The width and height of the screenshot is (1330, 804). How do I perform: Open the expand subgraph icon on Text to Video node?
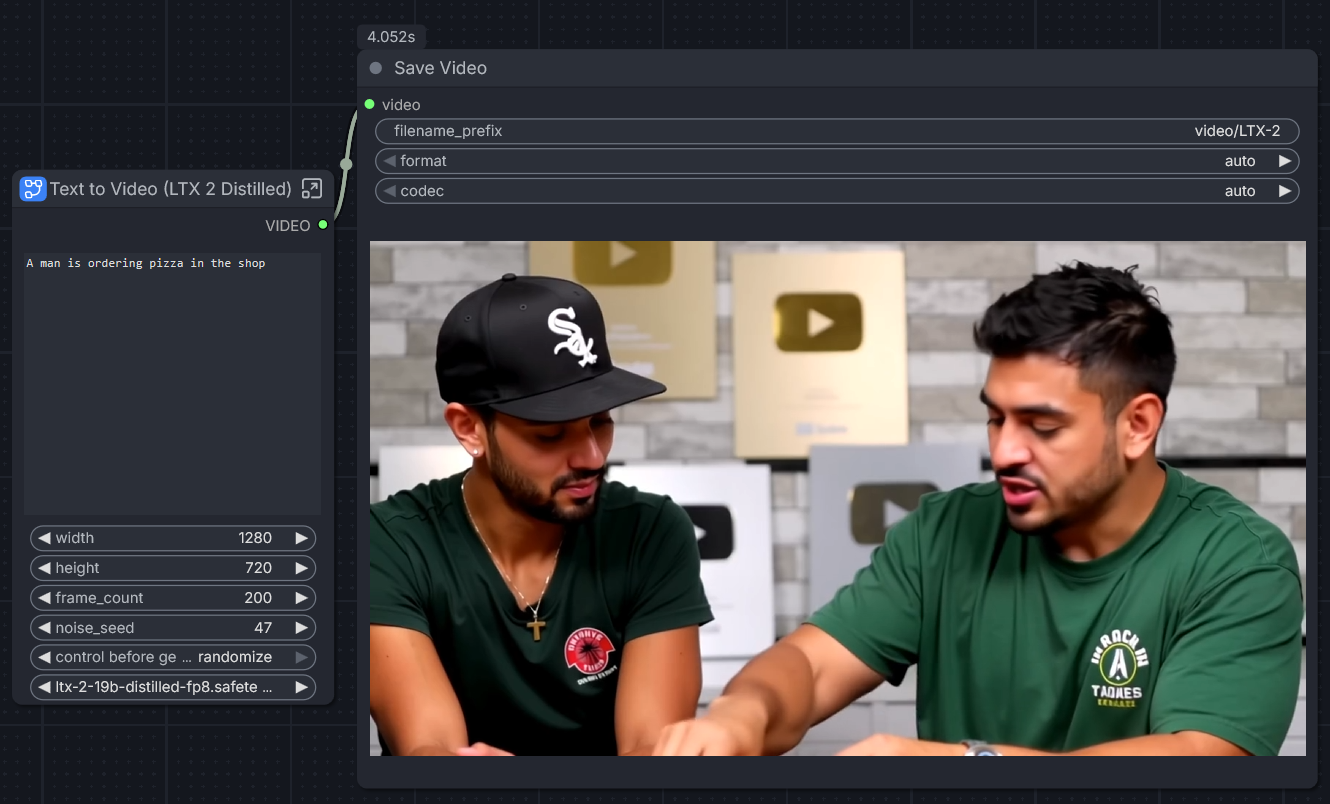coord(312,189)
